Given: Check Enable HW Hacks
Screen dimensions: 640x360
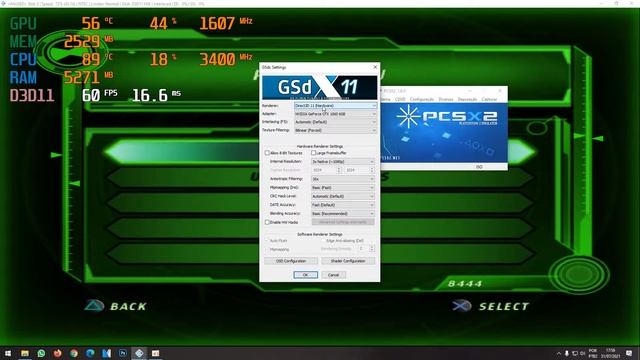Looking at the screenshot, I should point(267,222).
